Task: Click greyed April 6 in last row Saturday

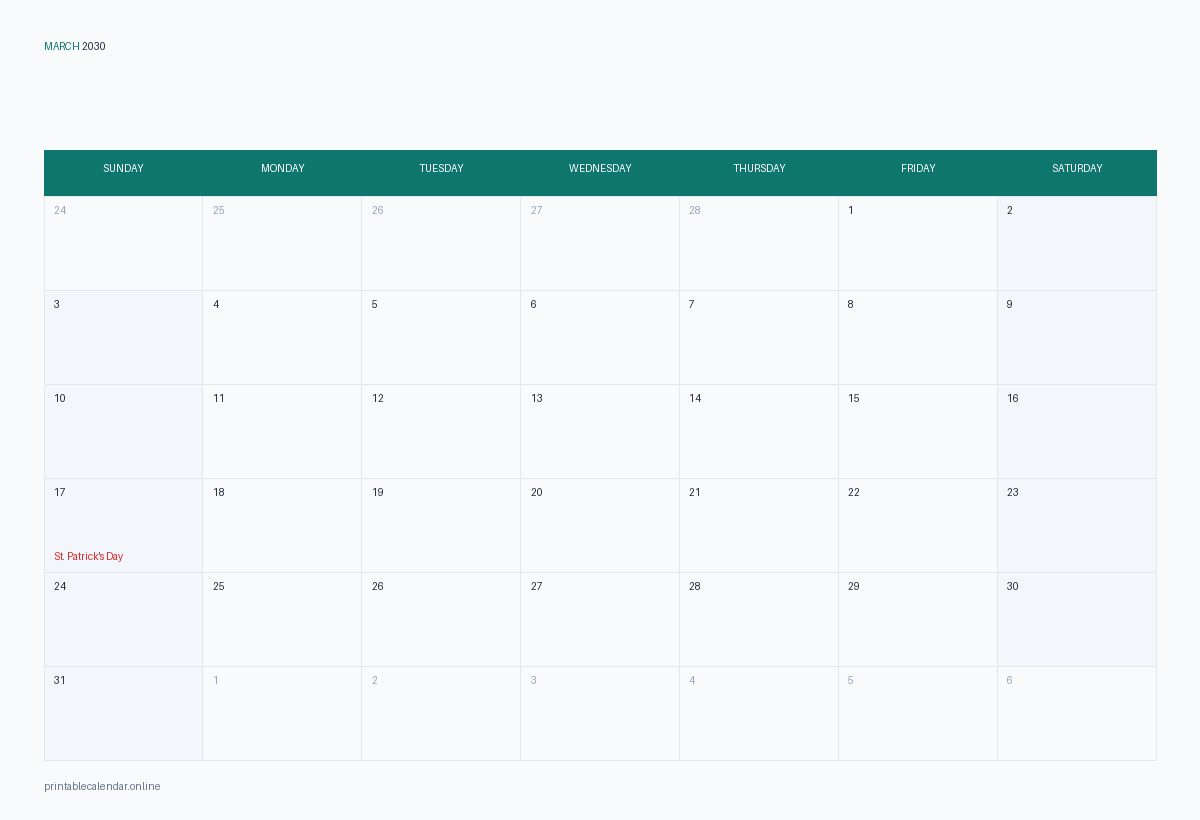Action: coord(1077,713)
